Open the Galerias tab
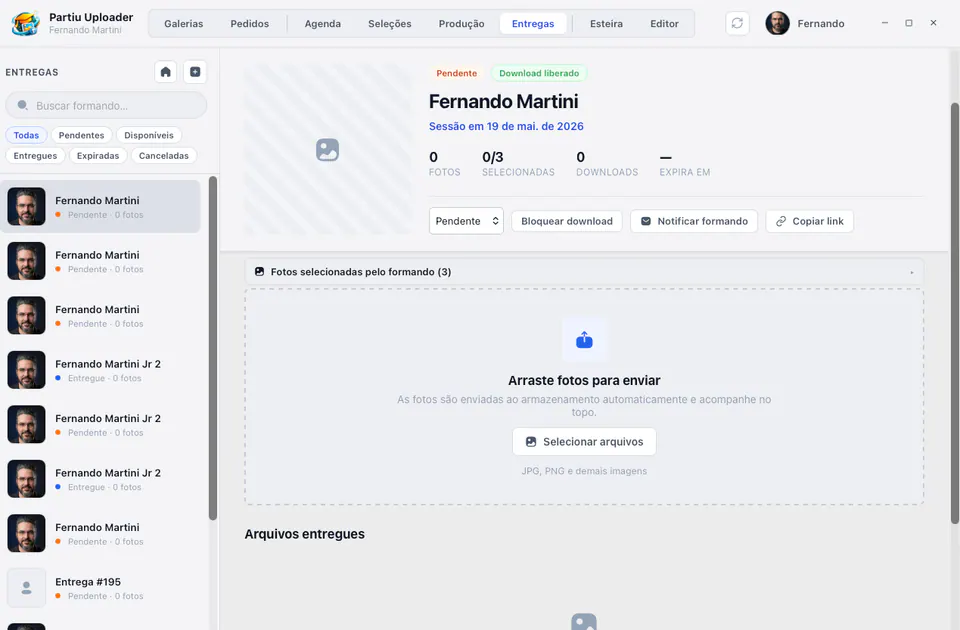This screenshot has width=960, height=630. point(184,24)
